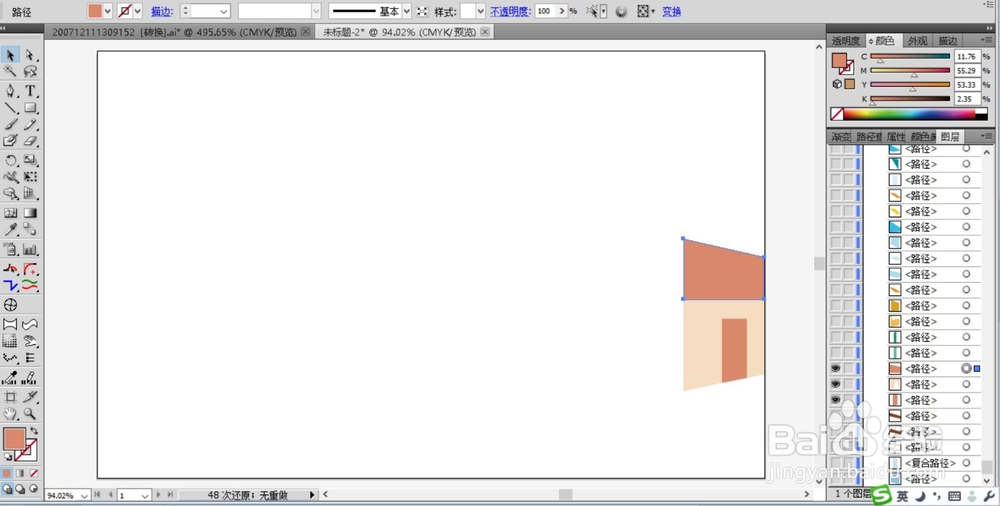
Task: Select the Gradient tool in toolbox
Action: click(x=30, y=213)
